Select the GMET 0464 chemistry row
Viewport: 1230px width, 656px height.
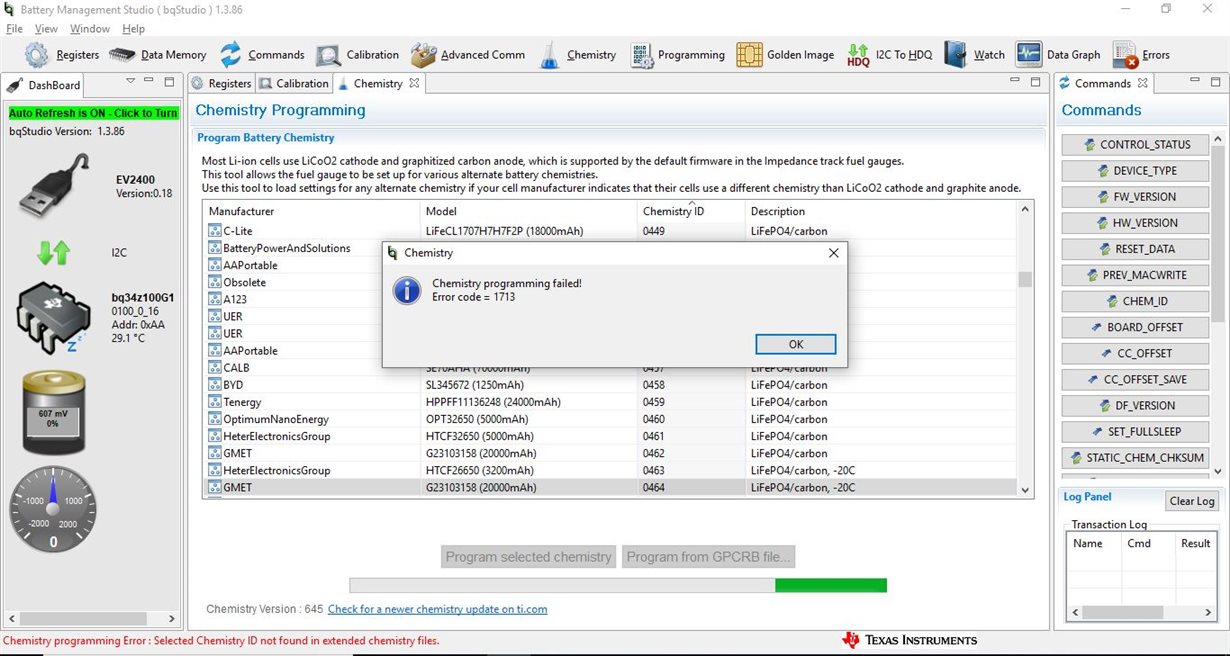pyautogui.click(x=609, y=488)
